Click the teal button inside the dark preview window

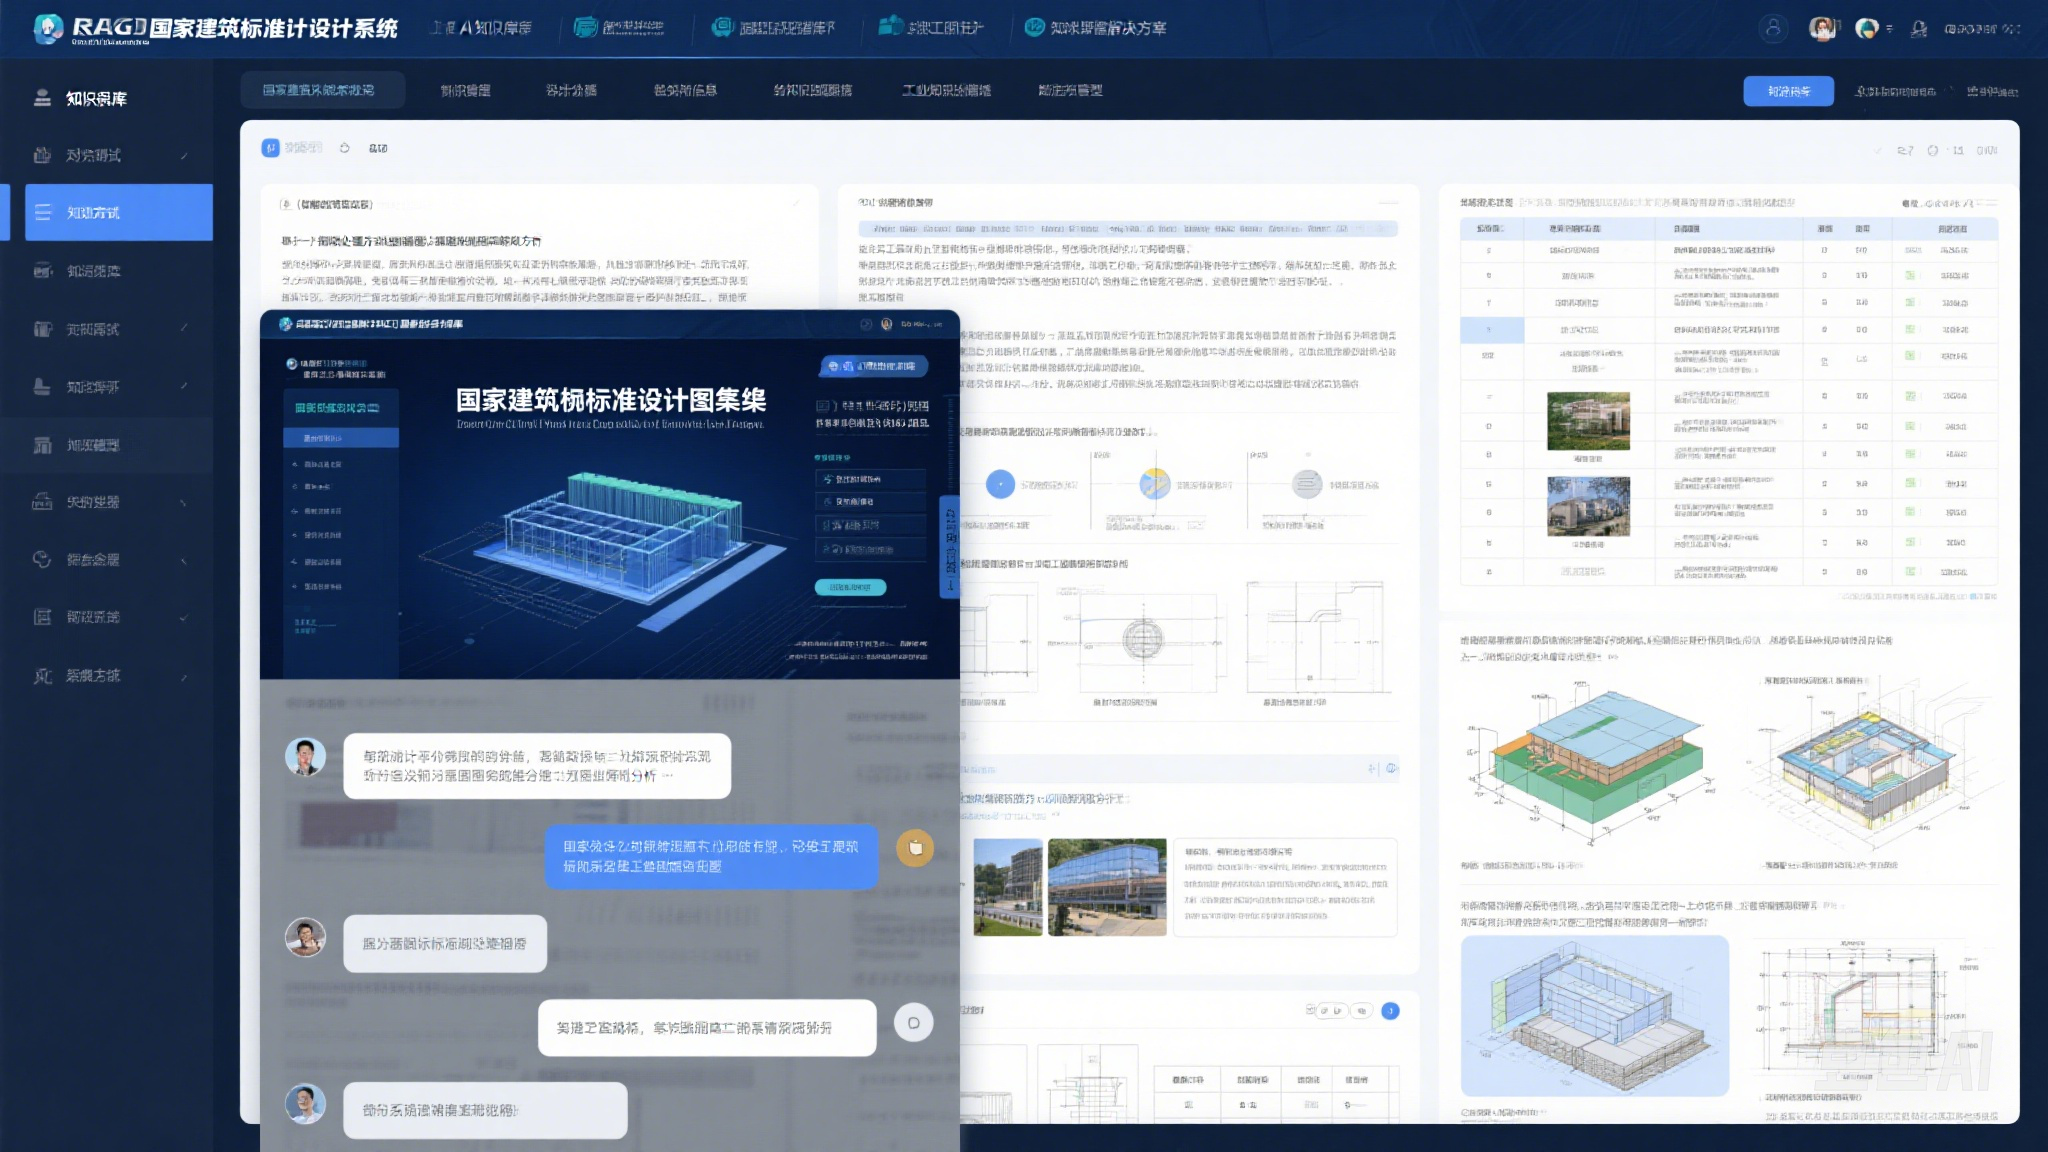coord(850,587)
